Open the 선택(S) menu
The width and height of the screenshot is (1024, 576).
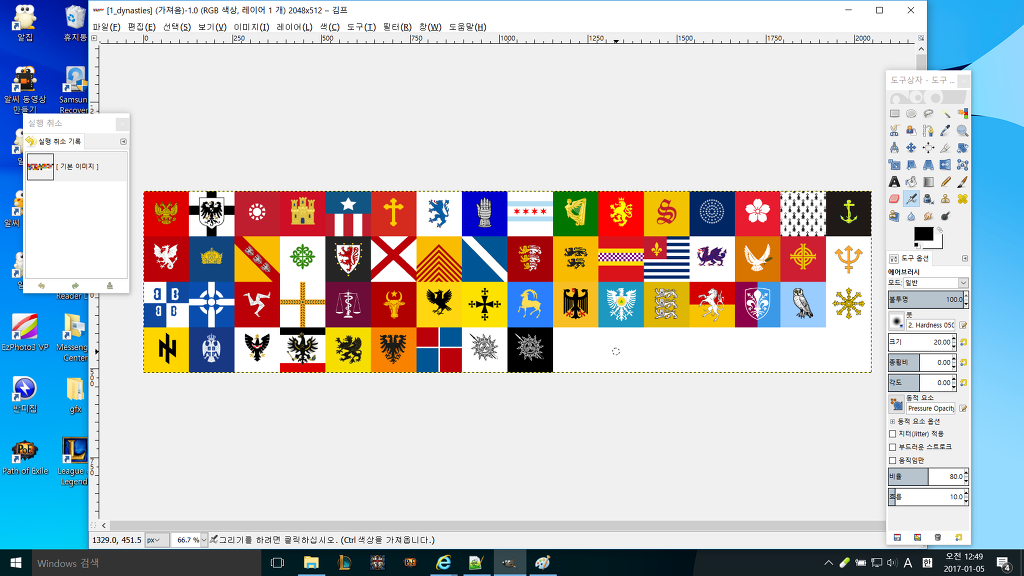[176, 27]
